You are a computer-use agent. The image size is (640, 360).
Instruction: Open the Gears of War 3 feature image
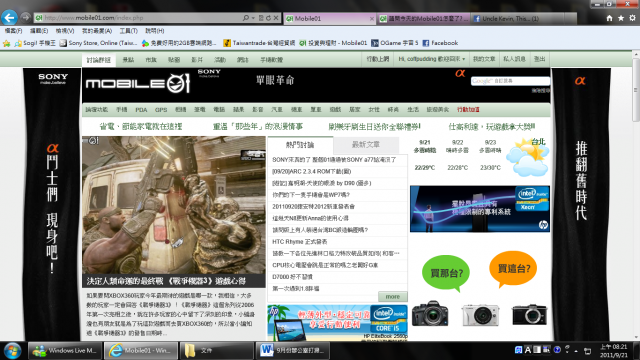point(173,205)
